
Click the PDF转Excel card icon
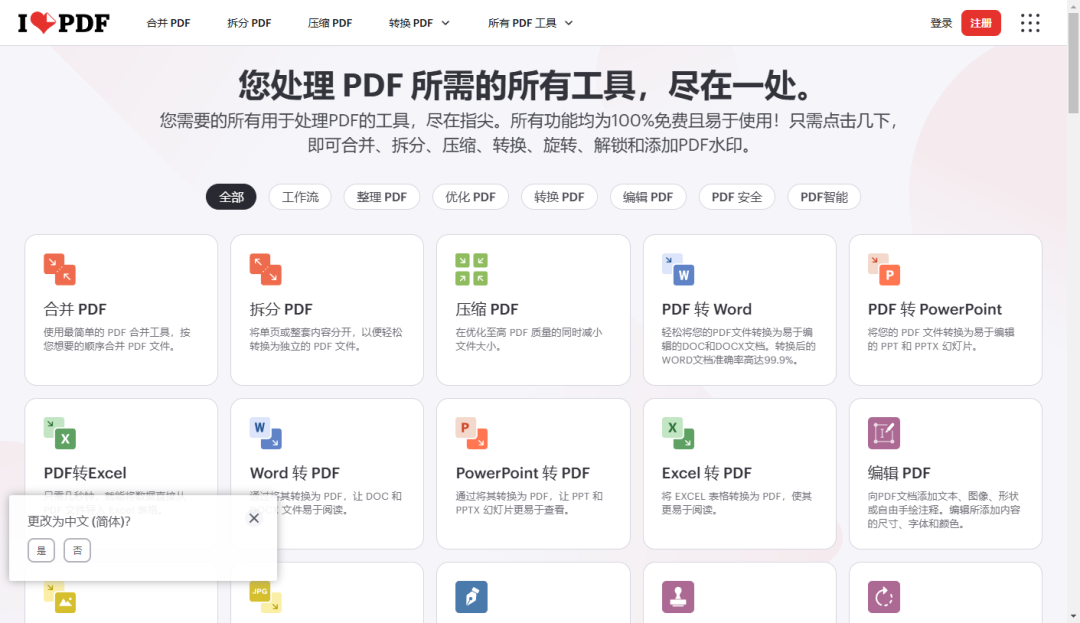pos(60,433)
